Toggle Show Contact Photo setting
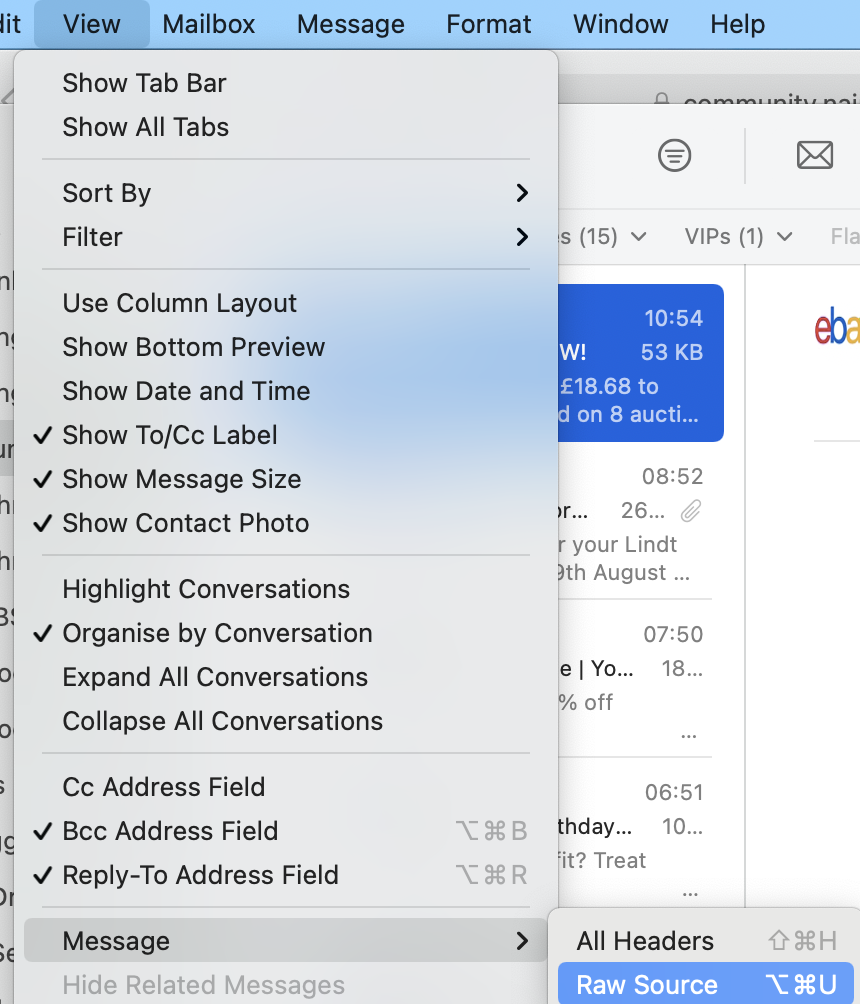The width and height of the screenshot is (860, 1004). click(185, 523)
